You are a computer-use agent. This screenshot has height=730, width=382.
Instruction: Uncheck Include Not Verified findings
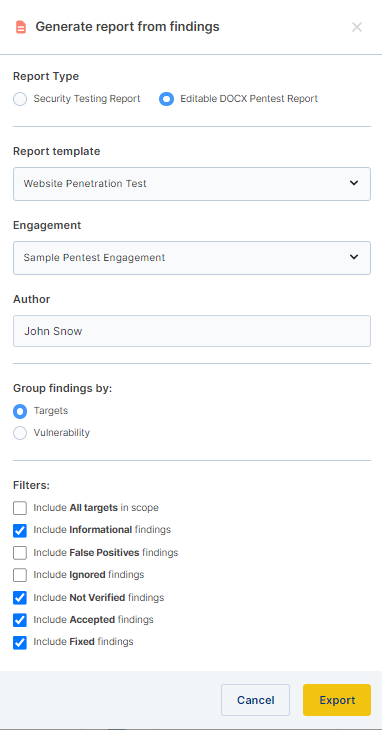click(x=20, y=598)
